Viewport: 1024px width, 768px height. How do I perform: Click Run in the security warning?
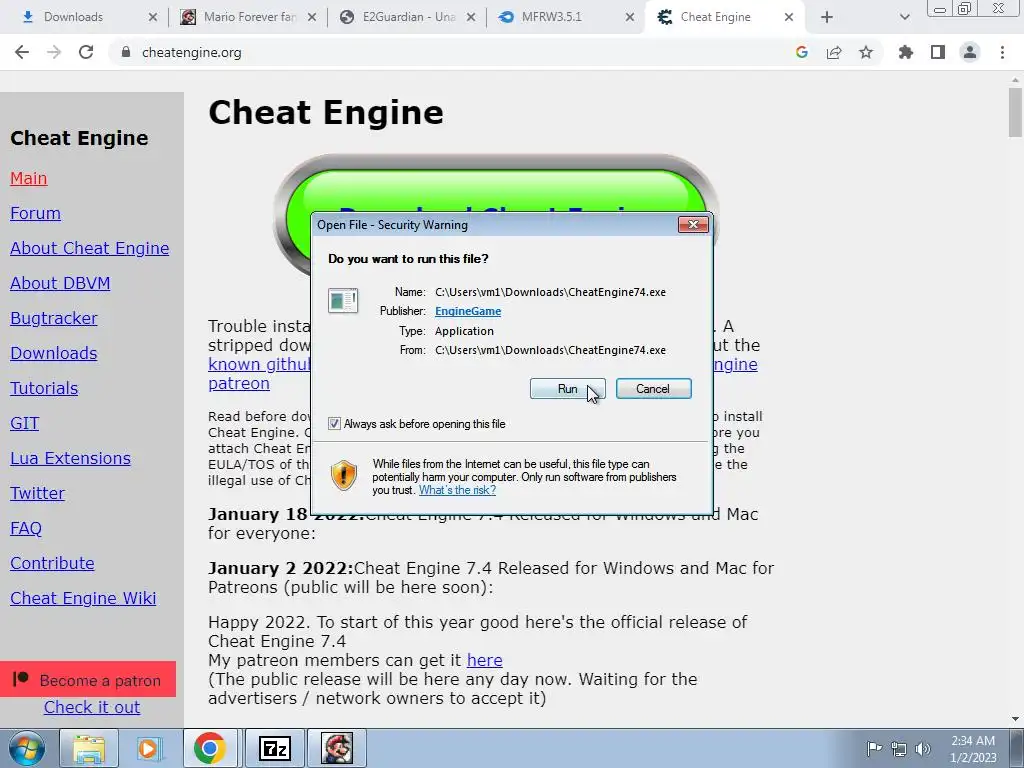pyautogui.click(x=568, y=389)
